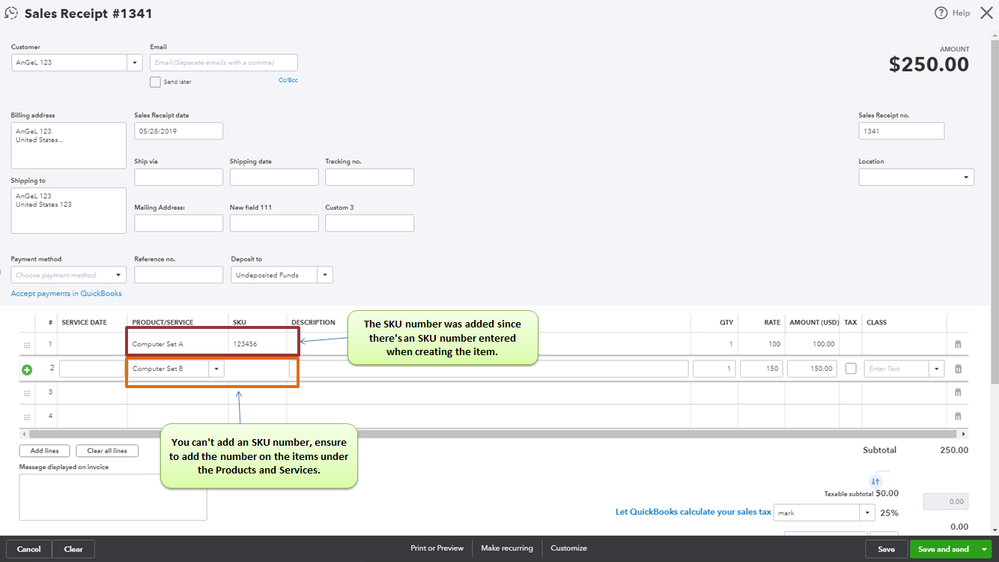Open the Customize option
Viewport: 999px width, 562px height.
(569, 548)
